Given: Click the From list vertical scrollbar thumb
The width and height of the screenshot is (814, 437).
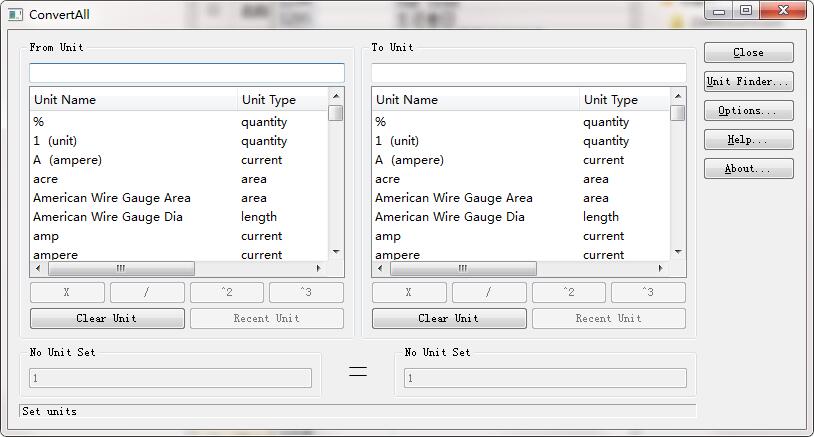Looking at the screenshot, I should tap(336, 113).
